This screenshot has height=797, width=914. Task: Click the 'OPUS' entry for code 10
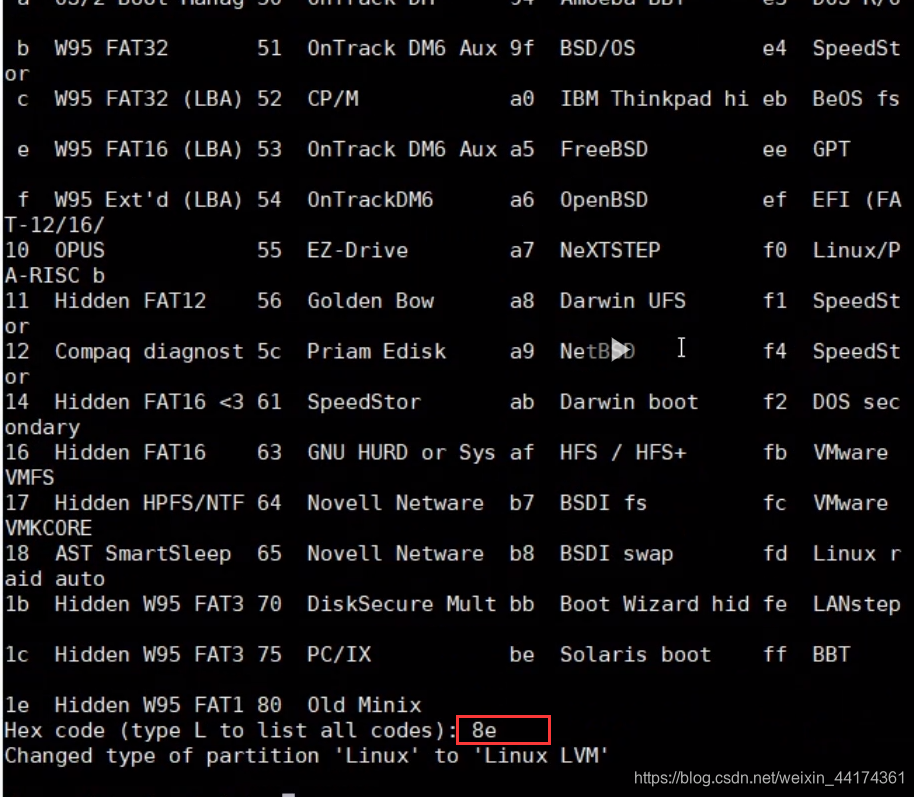click(x=80, y=251)
